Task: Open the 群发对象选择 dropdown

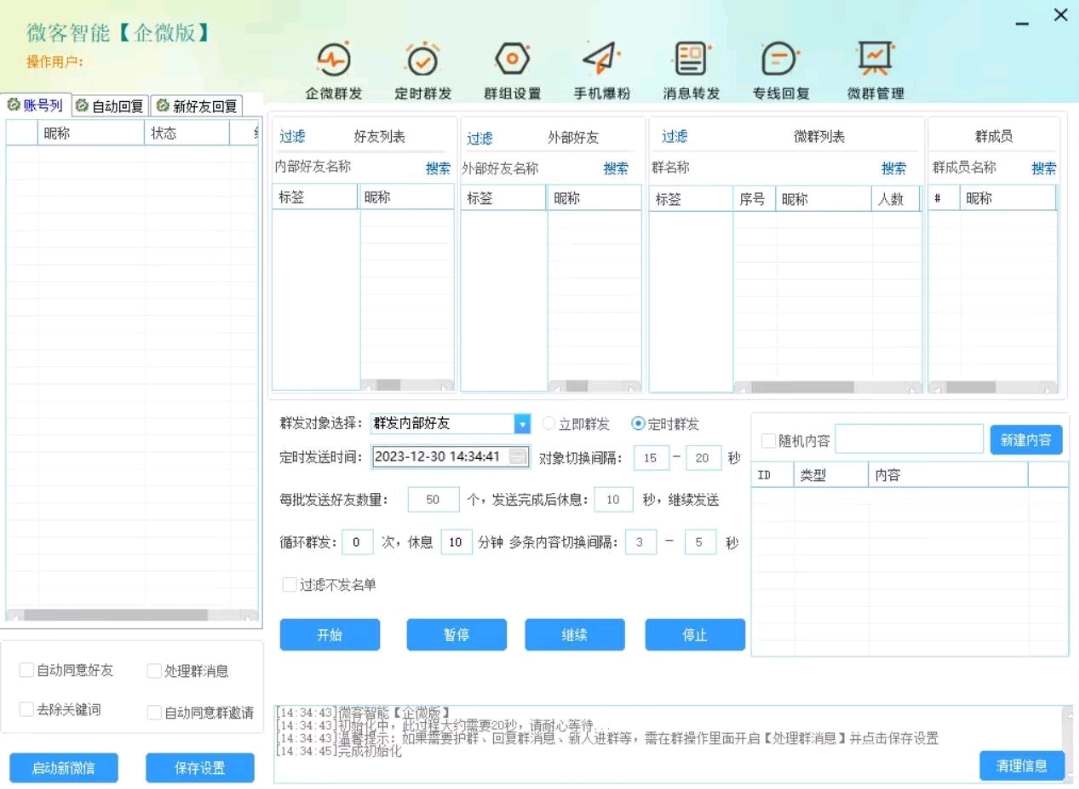Action: (522, 423)
